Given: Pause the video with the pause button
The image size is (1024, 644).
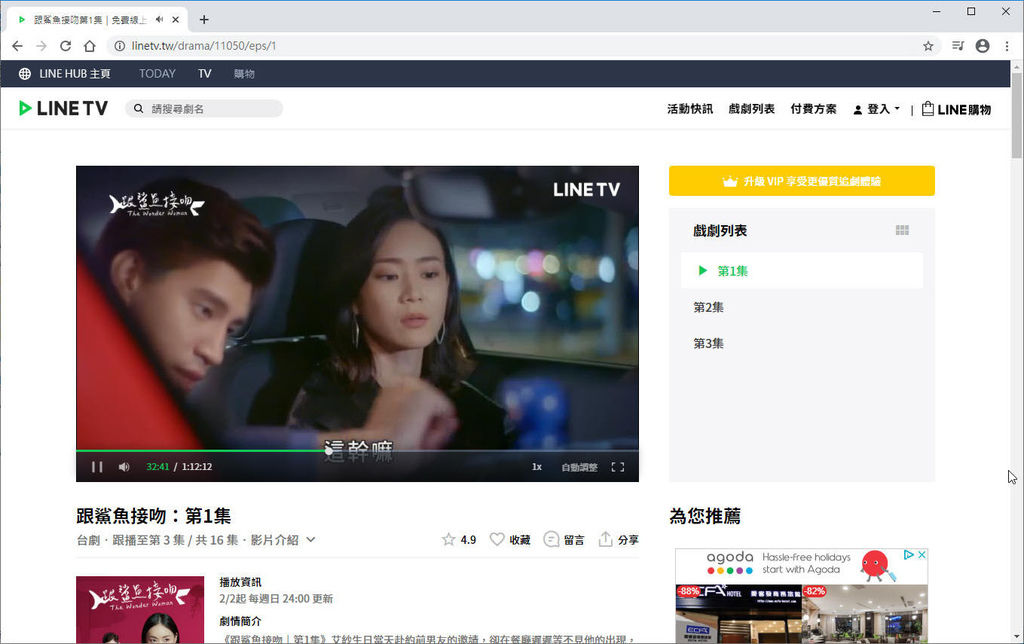Looking at the screenshot, I should click(97, 466).
